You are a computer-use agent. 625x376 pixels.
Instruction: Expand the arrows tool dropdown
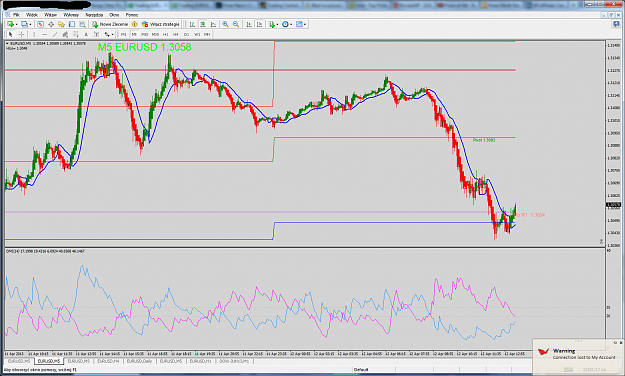point(112,34)
